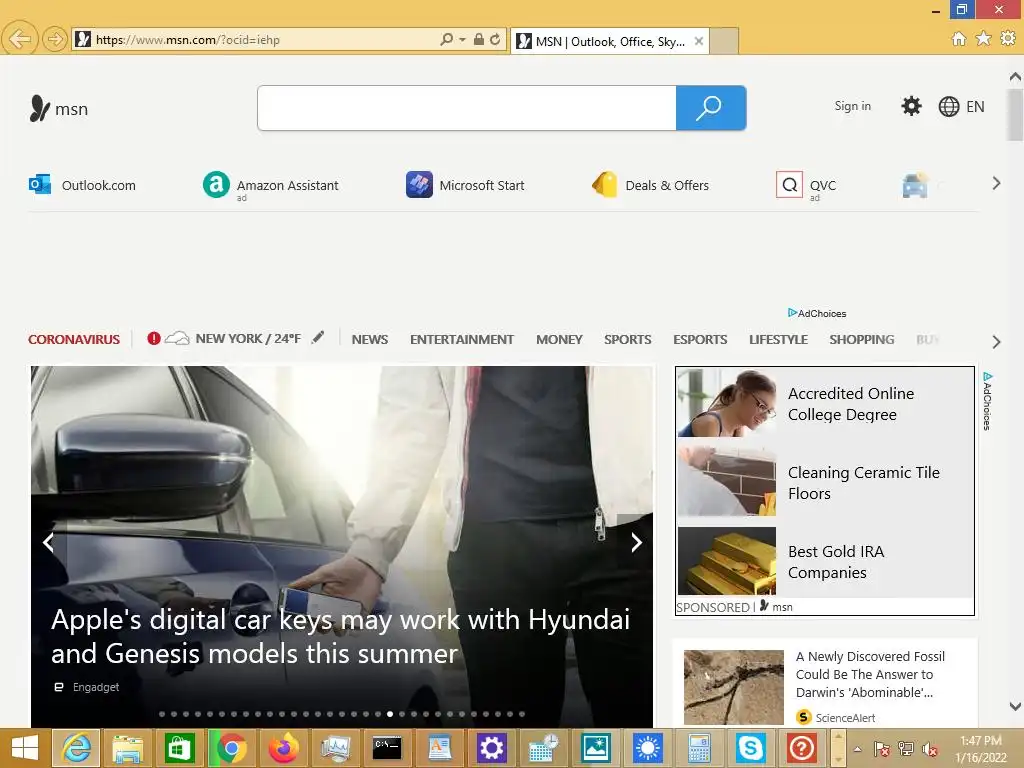Launch Google Chrome from taskbar
Image resolution: width=1024 pixels, height=768 pixels.
coord(231,748)
